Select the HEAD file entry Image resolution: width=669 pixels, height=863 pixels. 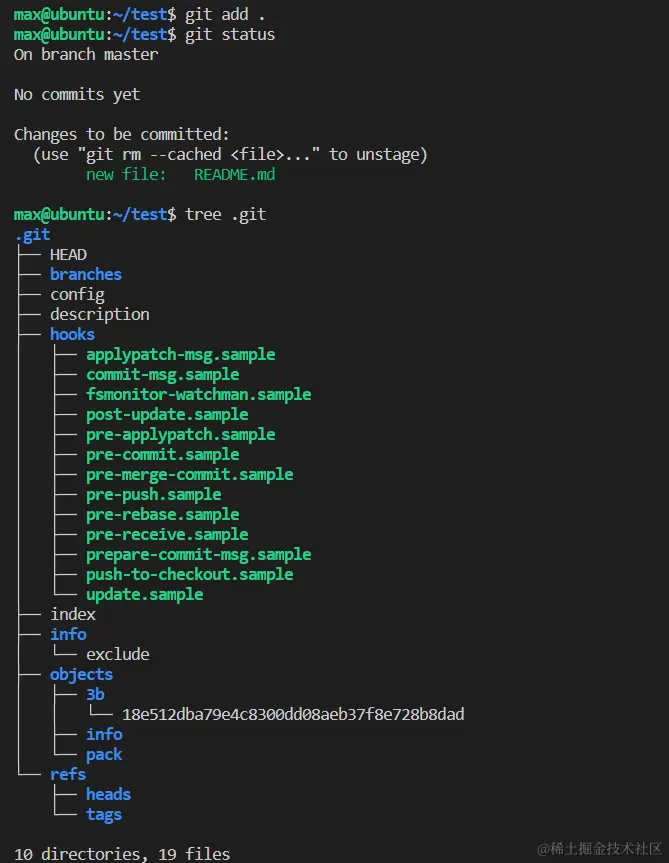coord(68,254)
